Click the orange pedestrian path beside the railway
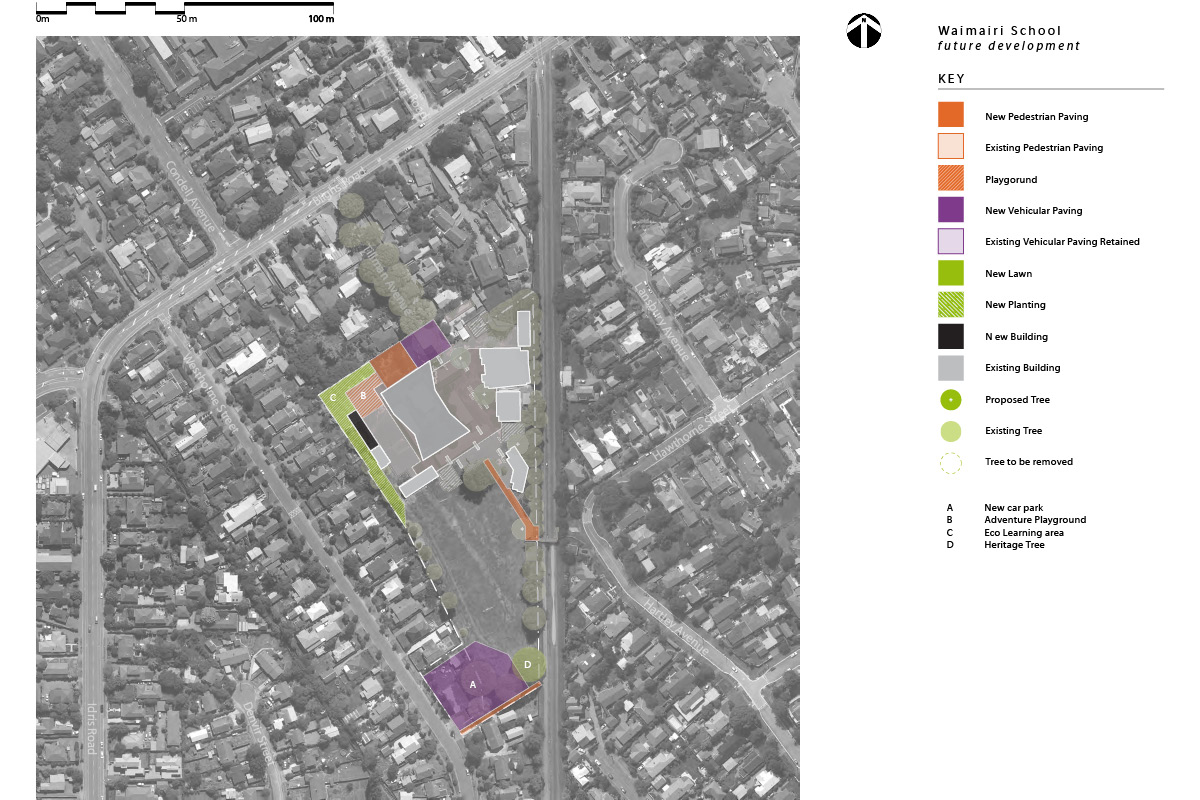The width and height of the screenshot is (1200, 800). 512,498
